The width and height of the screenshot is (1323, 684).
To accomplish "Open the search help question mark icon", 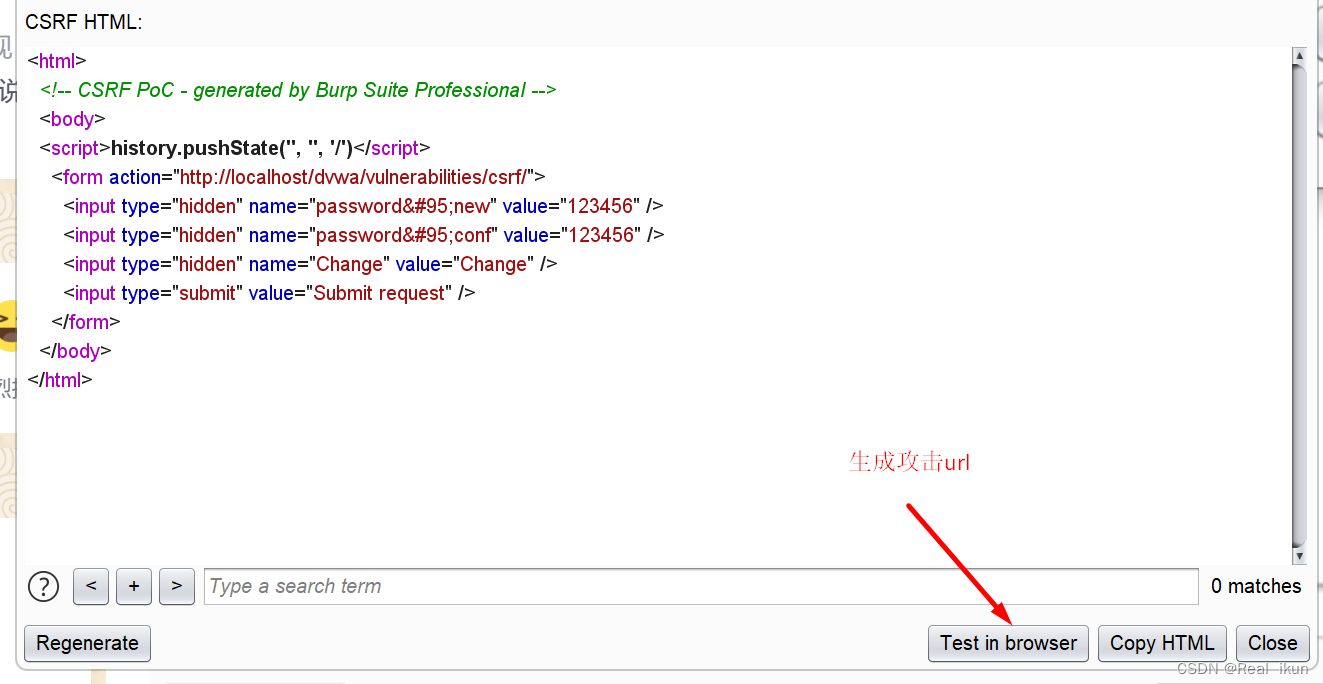I will [x=43, y=586].
